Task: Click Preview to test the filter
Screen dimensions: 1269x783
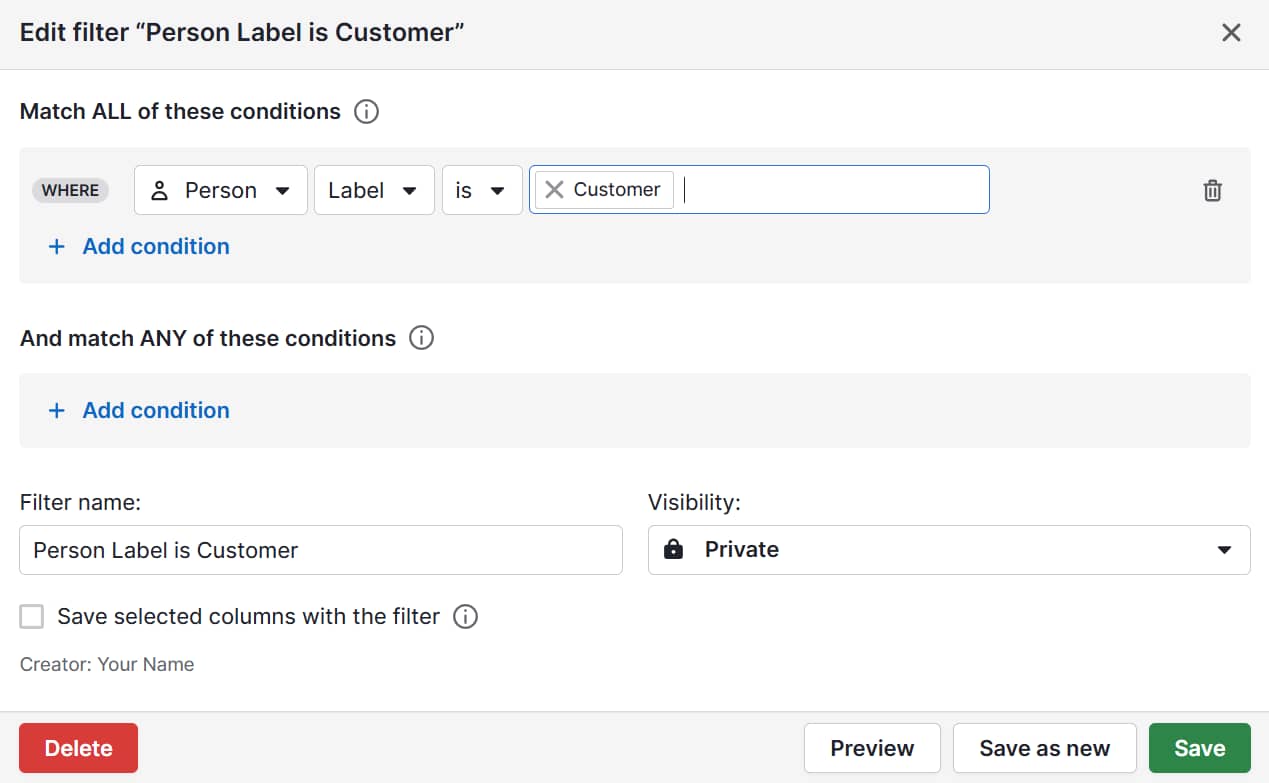Action: pos(871,747)
